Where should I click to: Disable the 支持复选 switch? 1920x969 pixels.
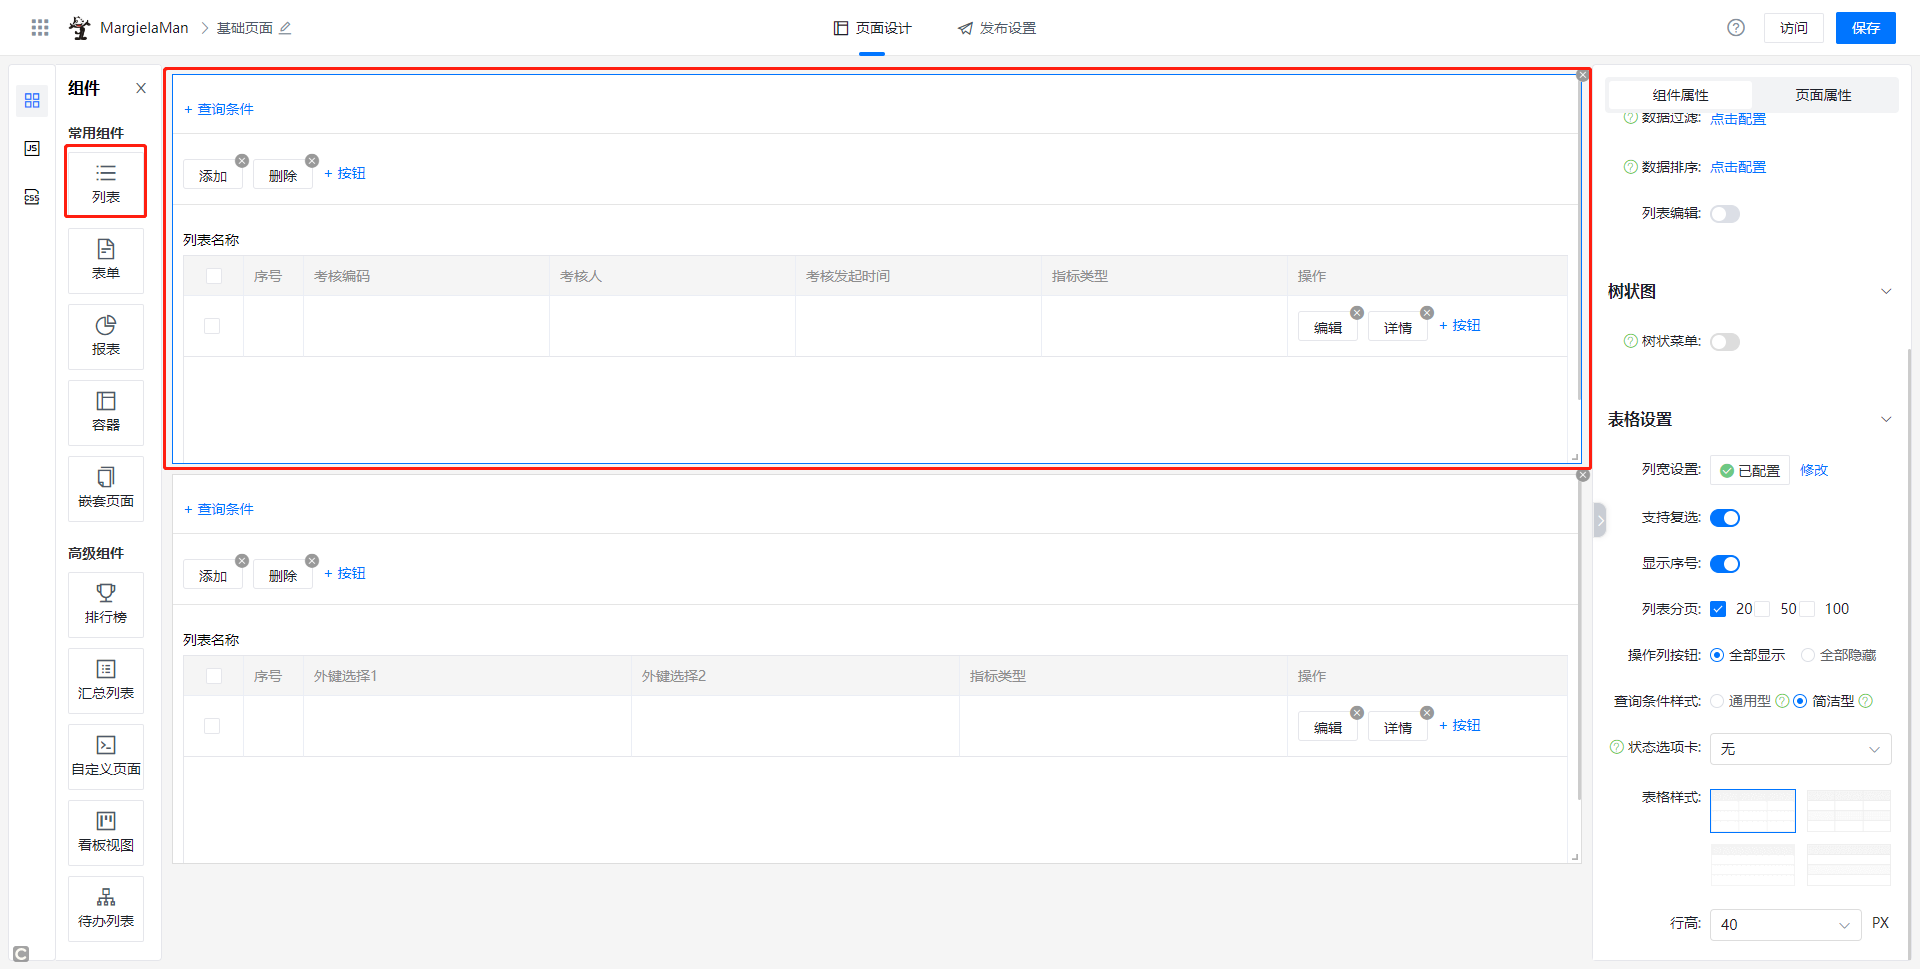point(1725,518)
